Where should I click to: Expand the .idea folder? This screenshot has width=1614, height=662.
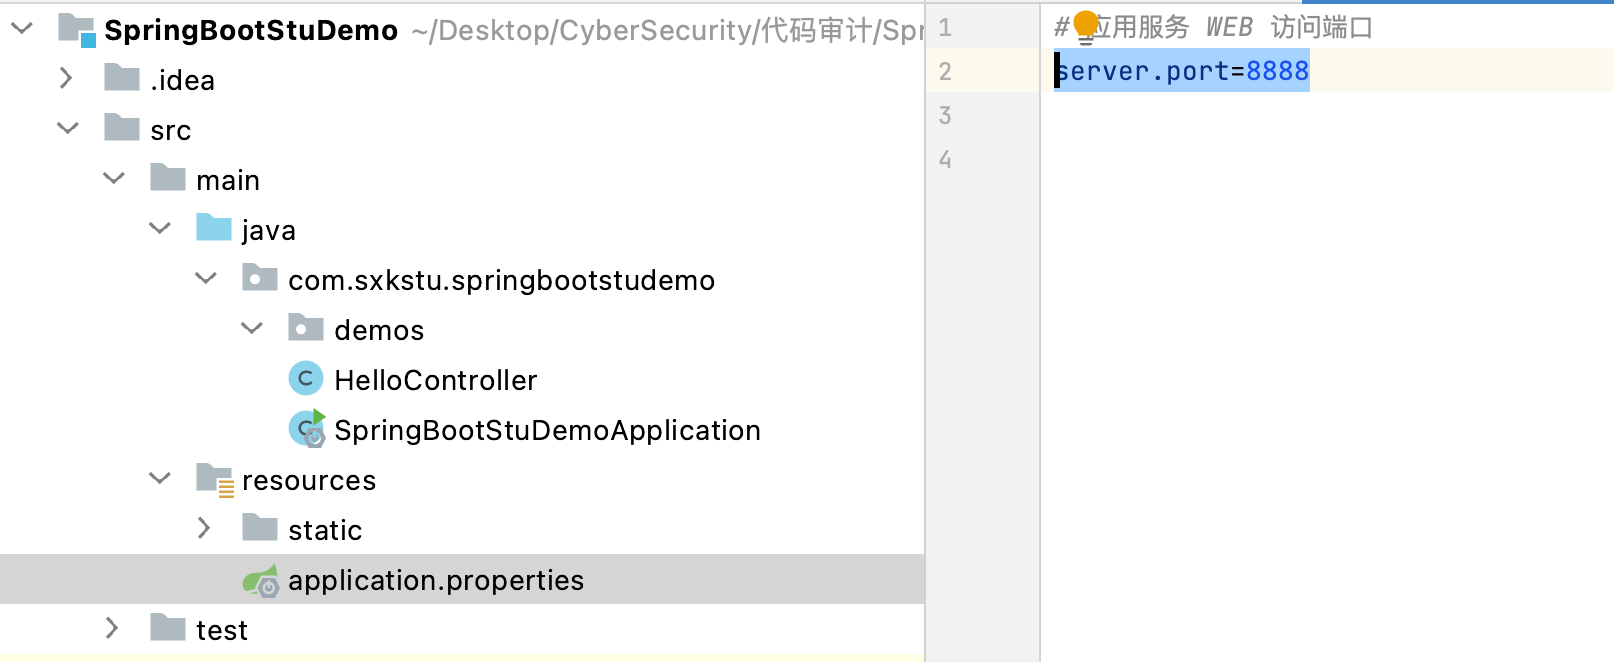pyautogui.click(x=66, y=78)
